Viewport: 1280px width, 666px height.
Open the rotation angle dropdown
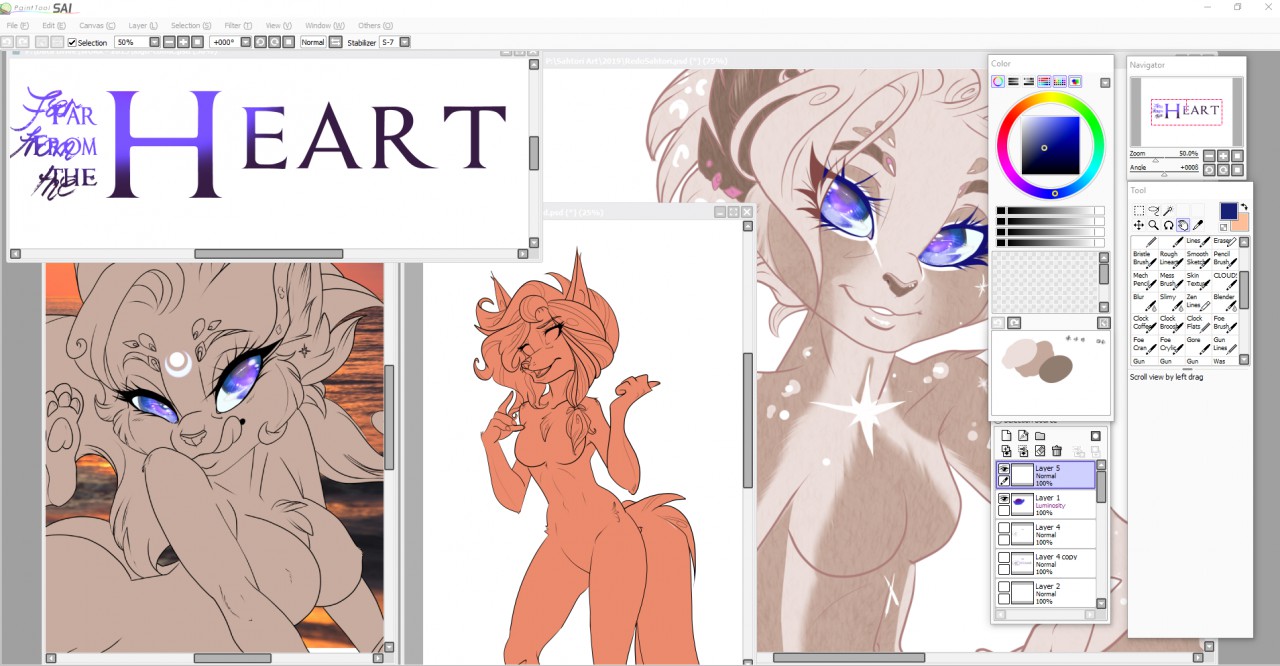[245, 42]
